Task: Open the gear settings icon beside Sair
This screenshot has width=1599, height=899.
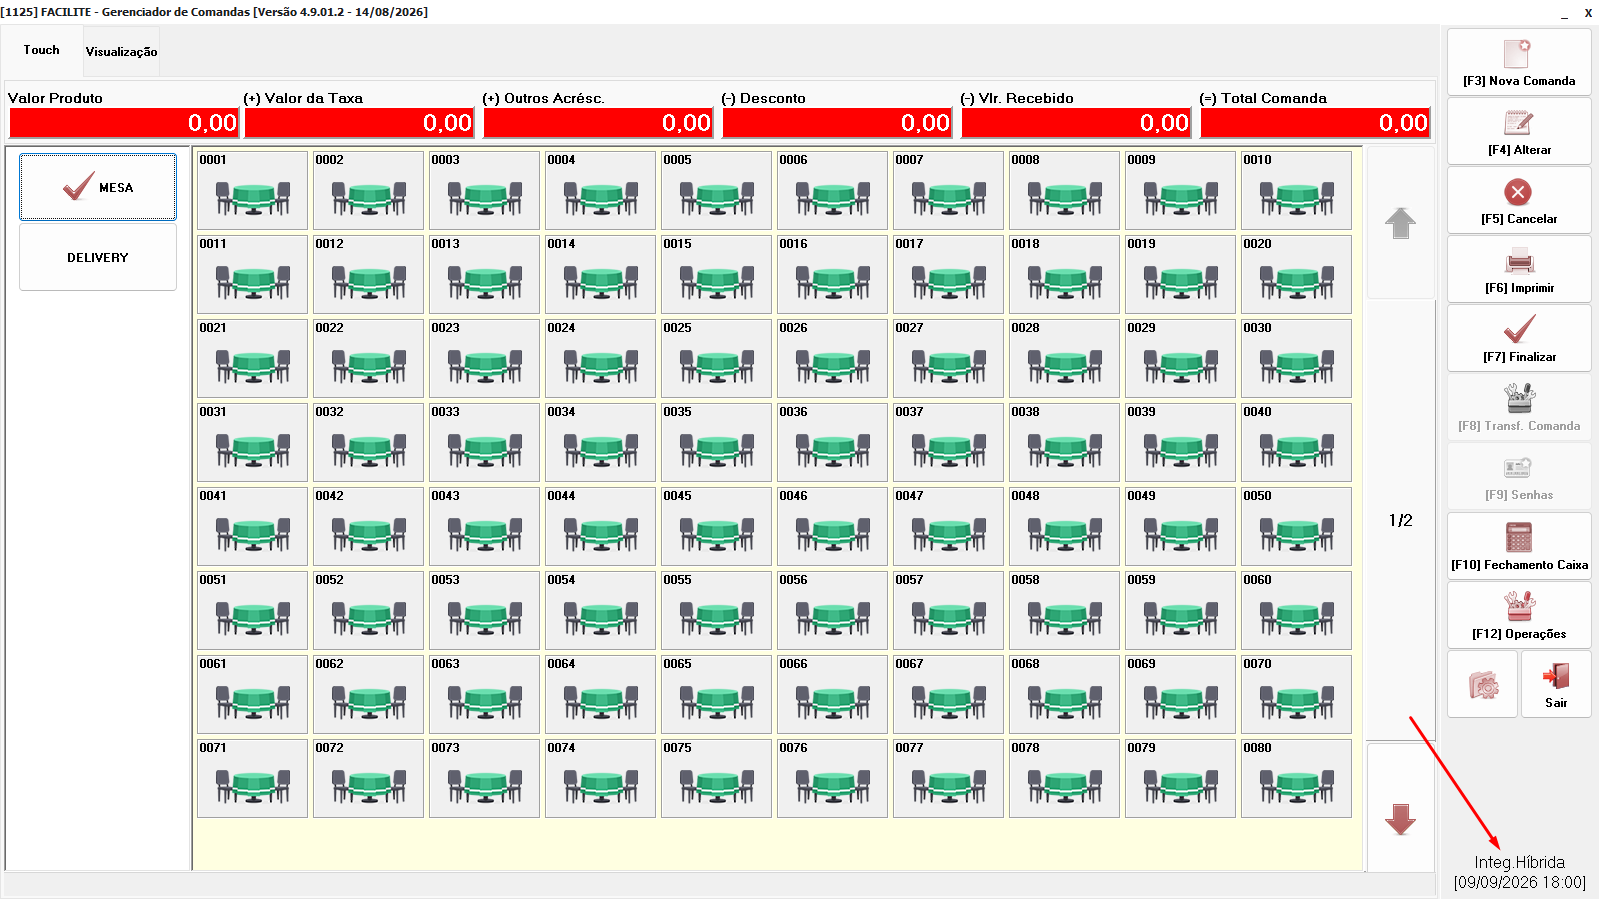Action: [1483, 684]
